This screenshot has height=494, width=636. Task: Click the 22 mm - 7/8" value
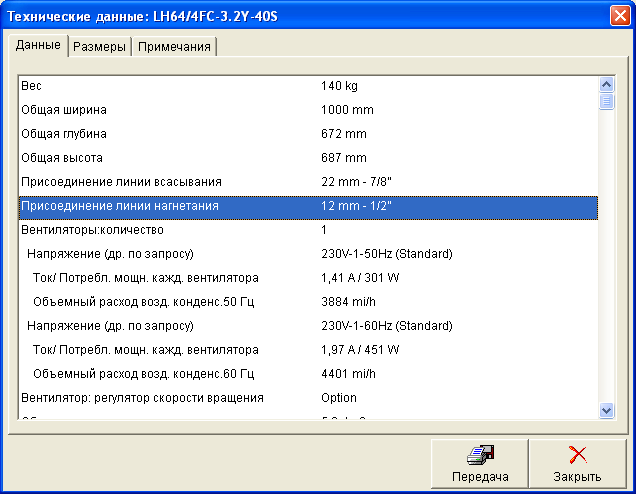tap(356, 182)
